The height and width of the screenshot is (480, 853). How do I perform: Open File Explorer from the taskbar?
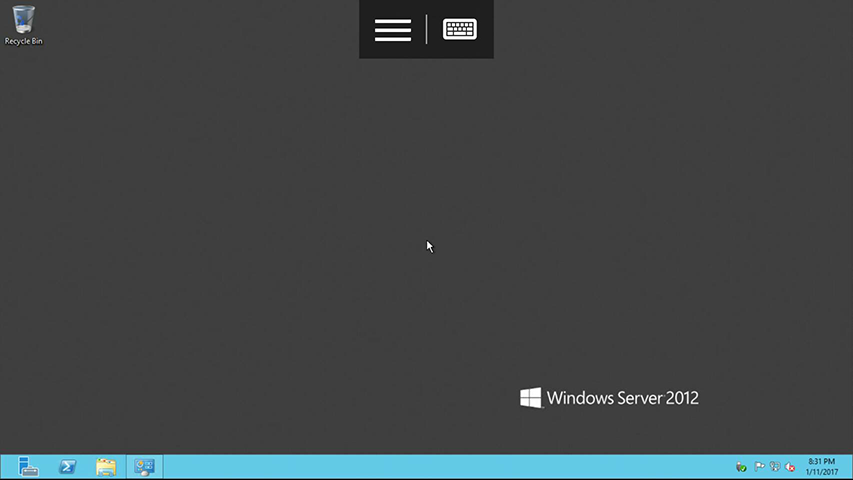pos(106,467)
